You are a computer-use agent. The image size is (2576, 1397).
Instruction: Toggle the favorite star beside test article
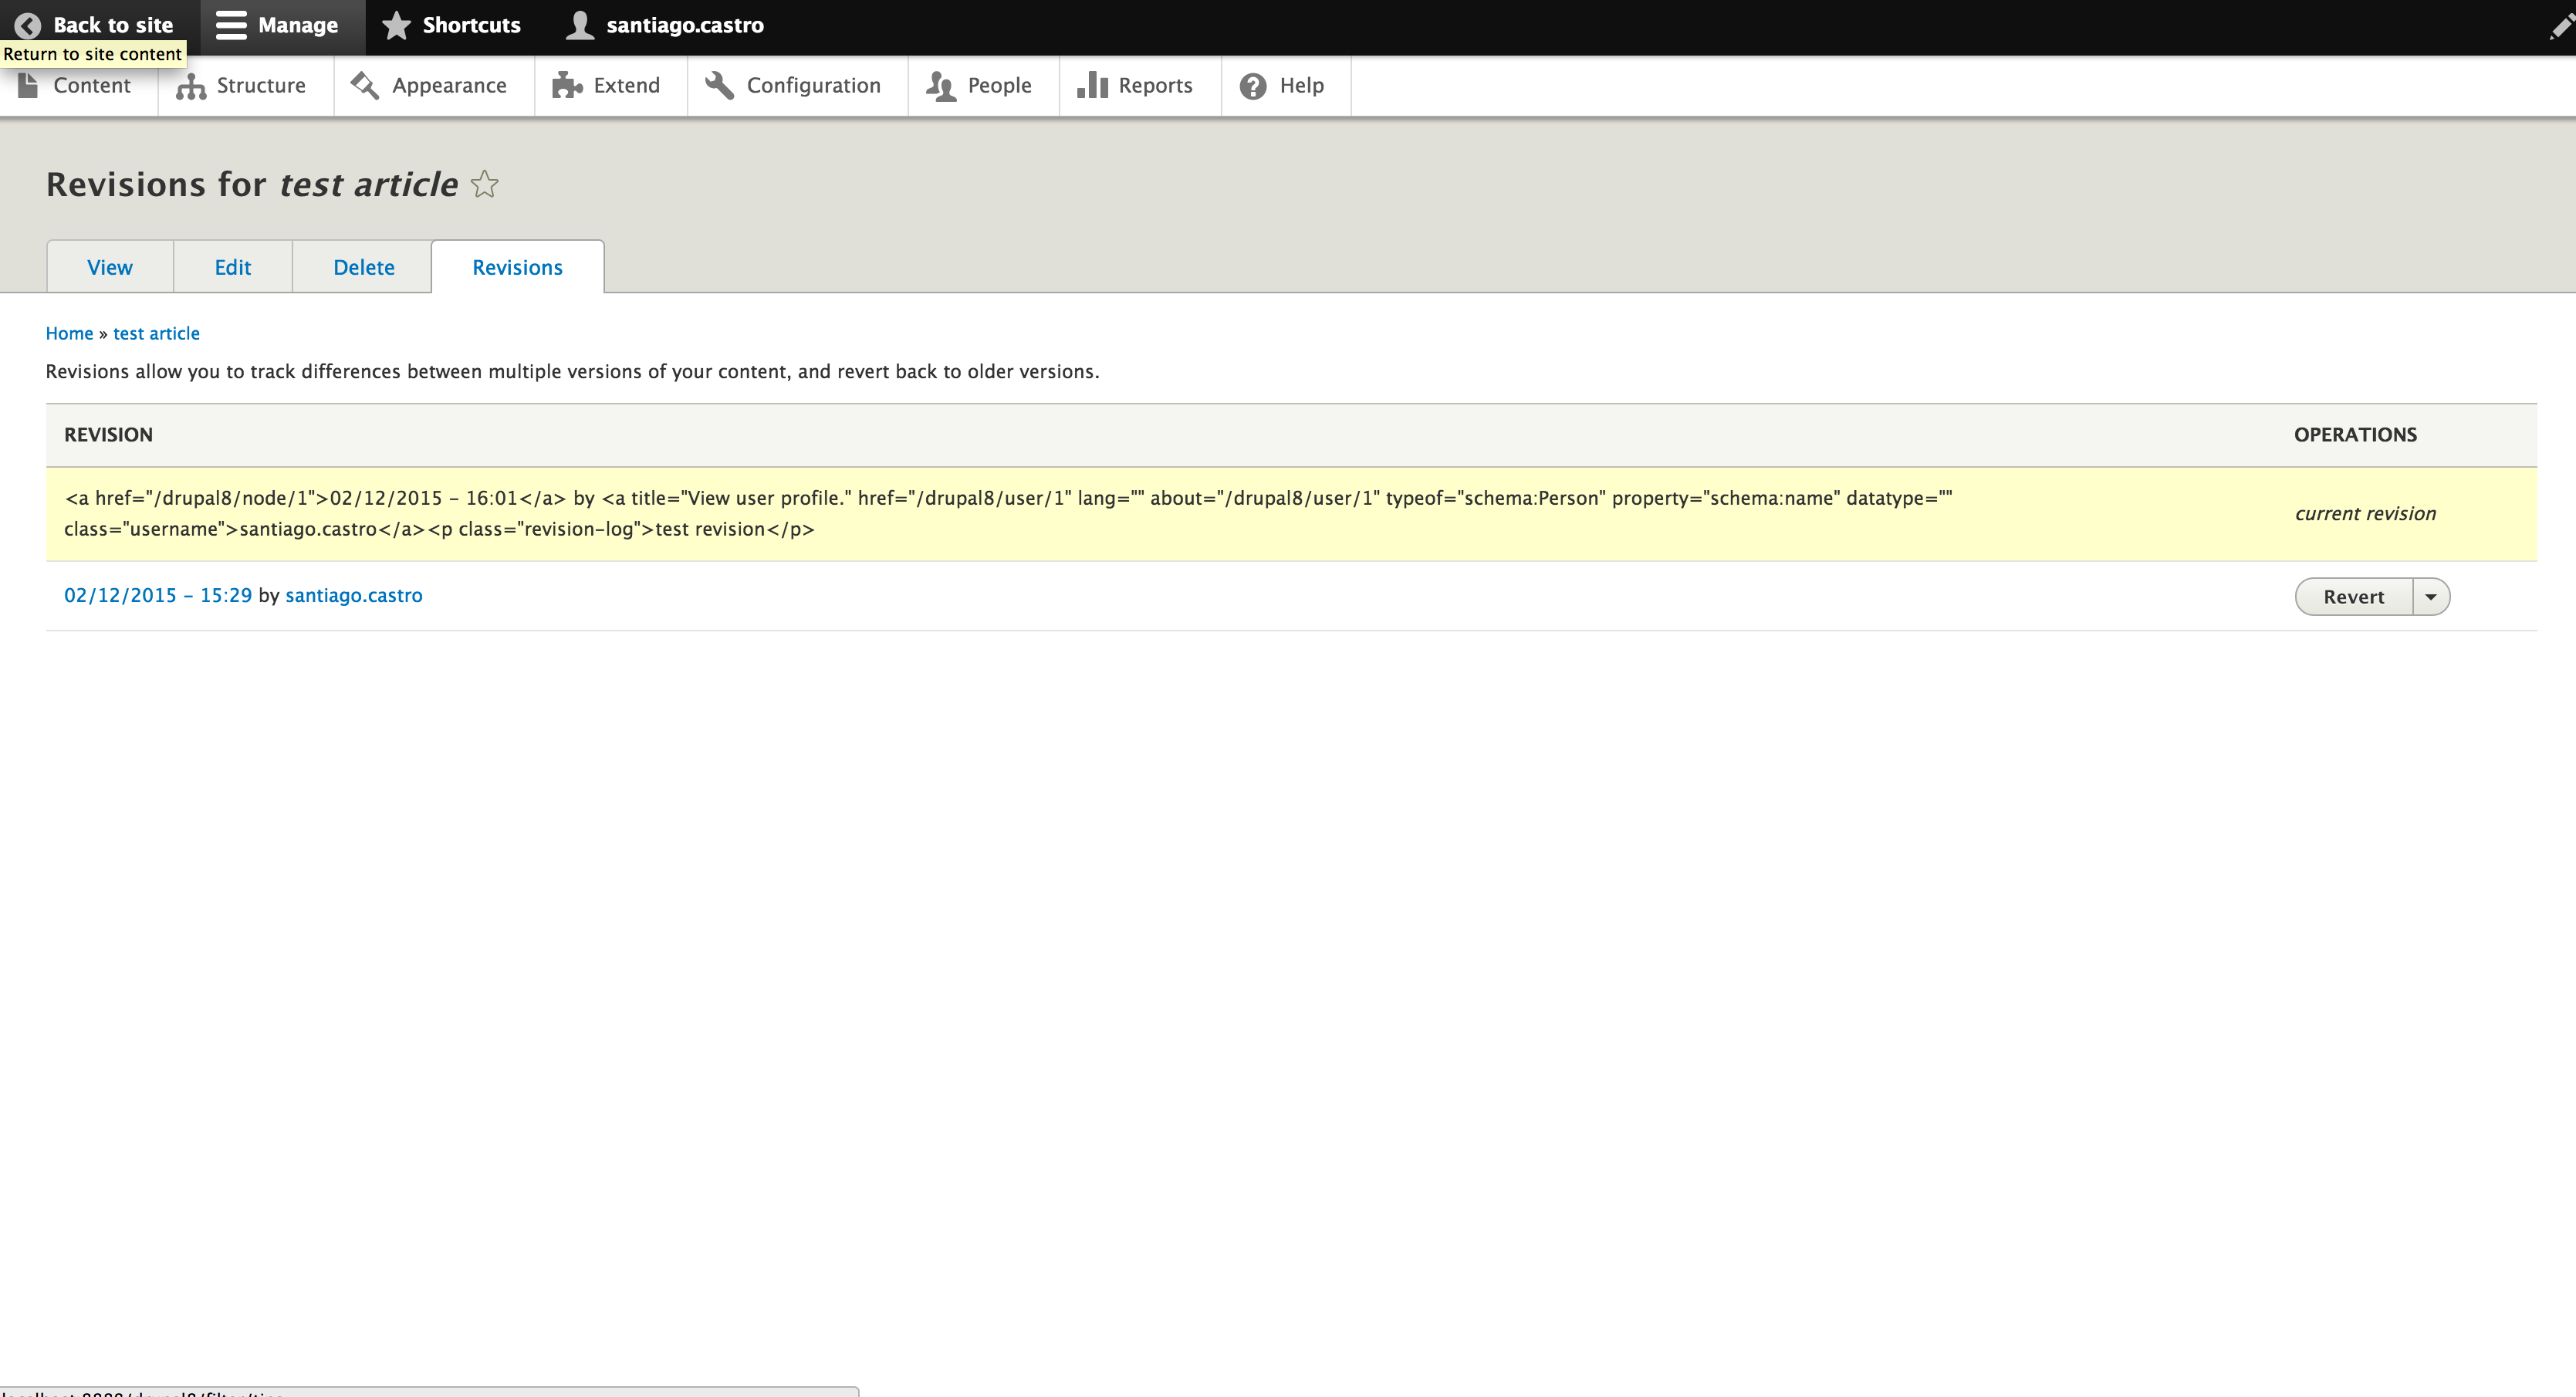(484, 183)
